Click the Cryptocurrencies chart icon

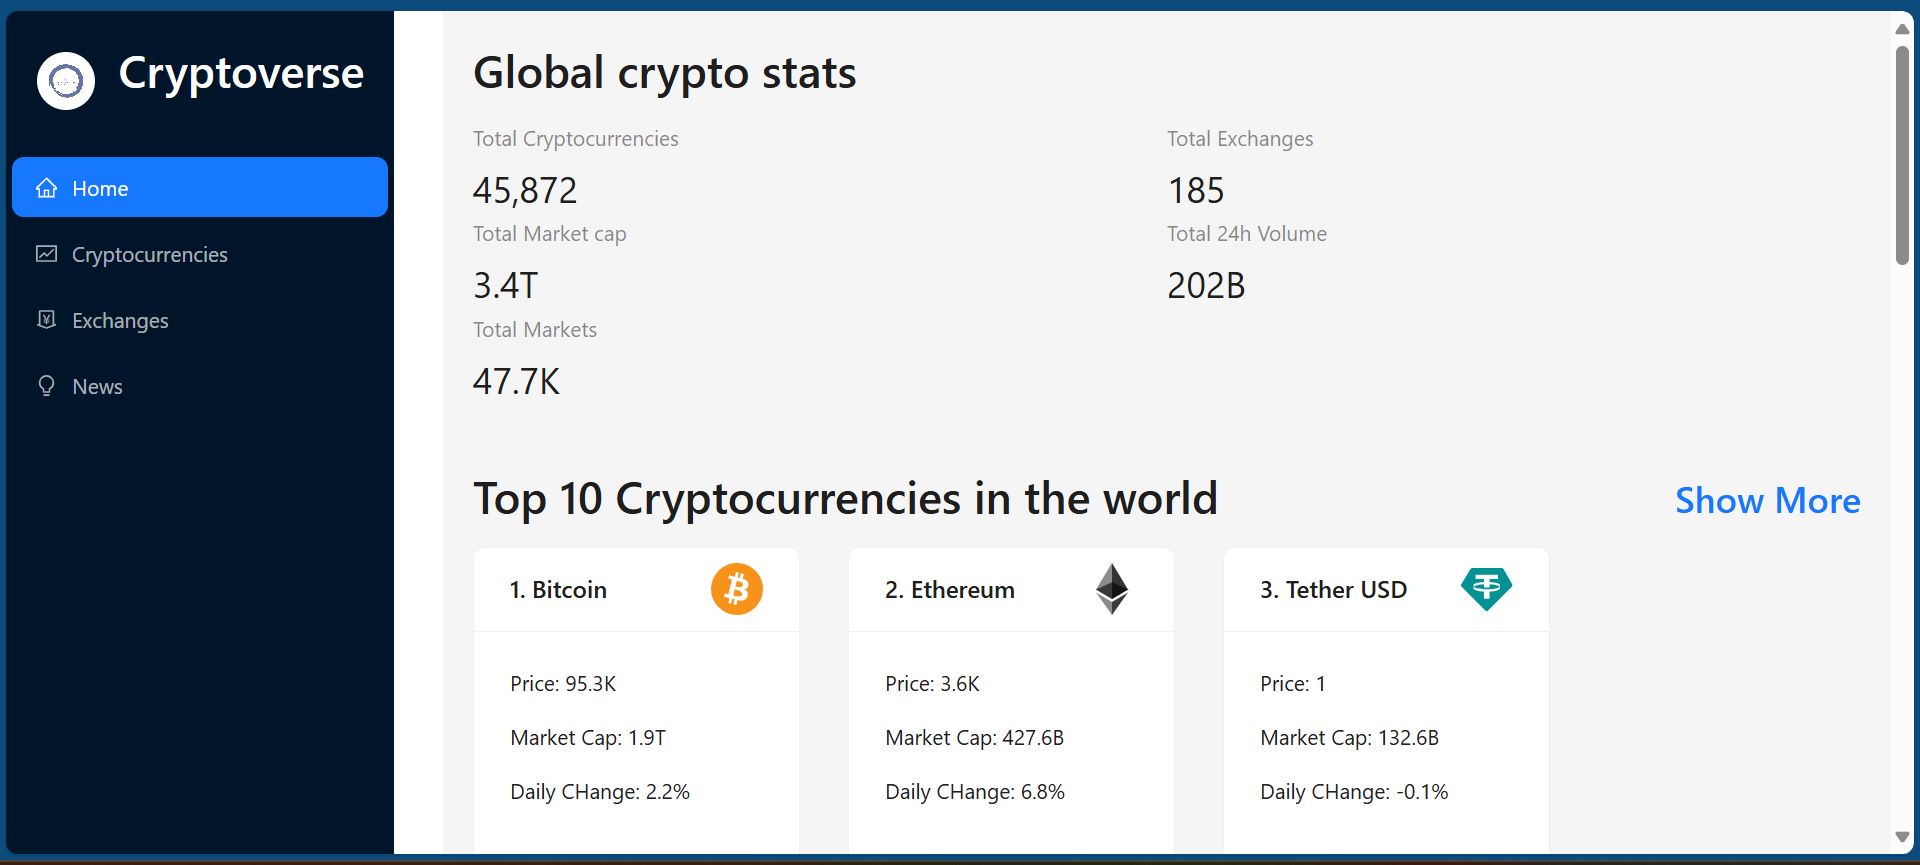[x=46, y=254]
